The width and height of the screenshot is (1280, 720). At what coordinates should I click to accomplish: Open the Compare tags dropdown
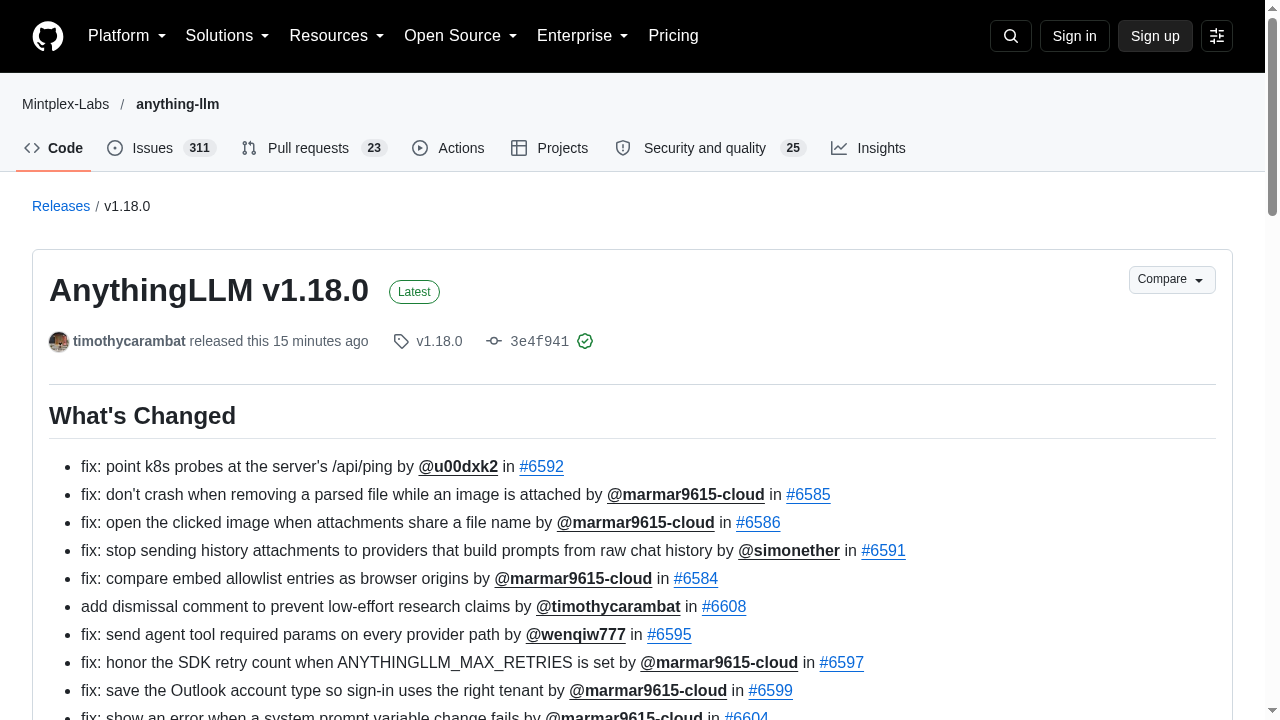(1172, 280)
